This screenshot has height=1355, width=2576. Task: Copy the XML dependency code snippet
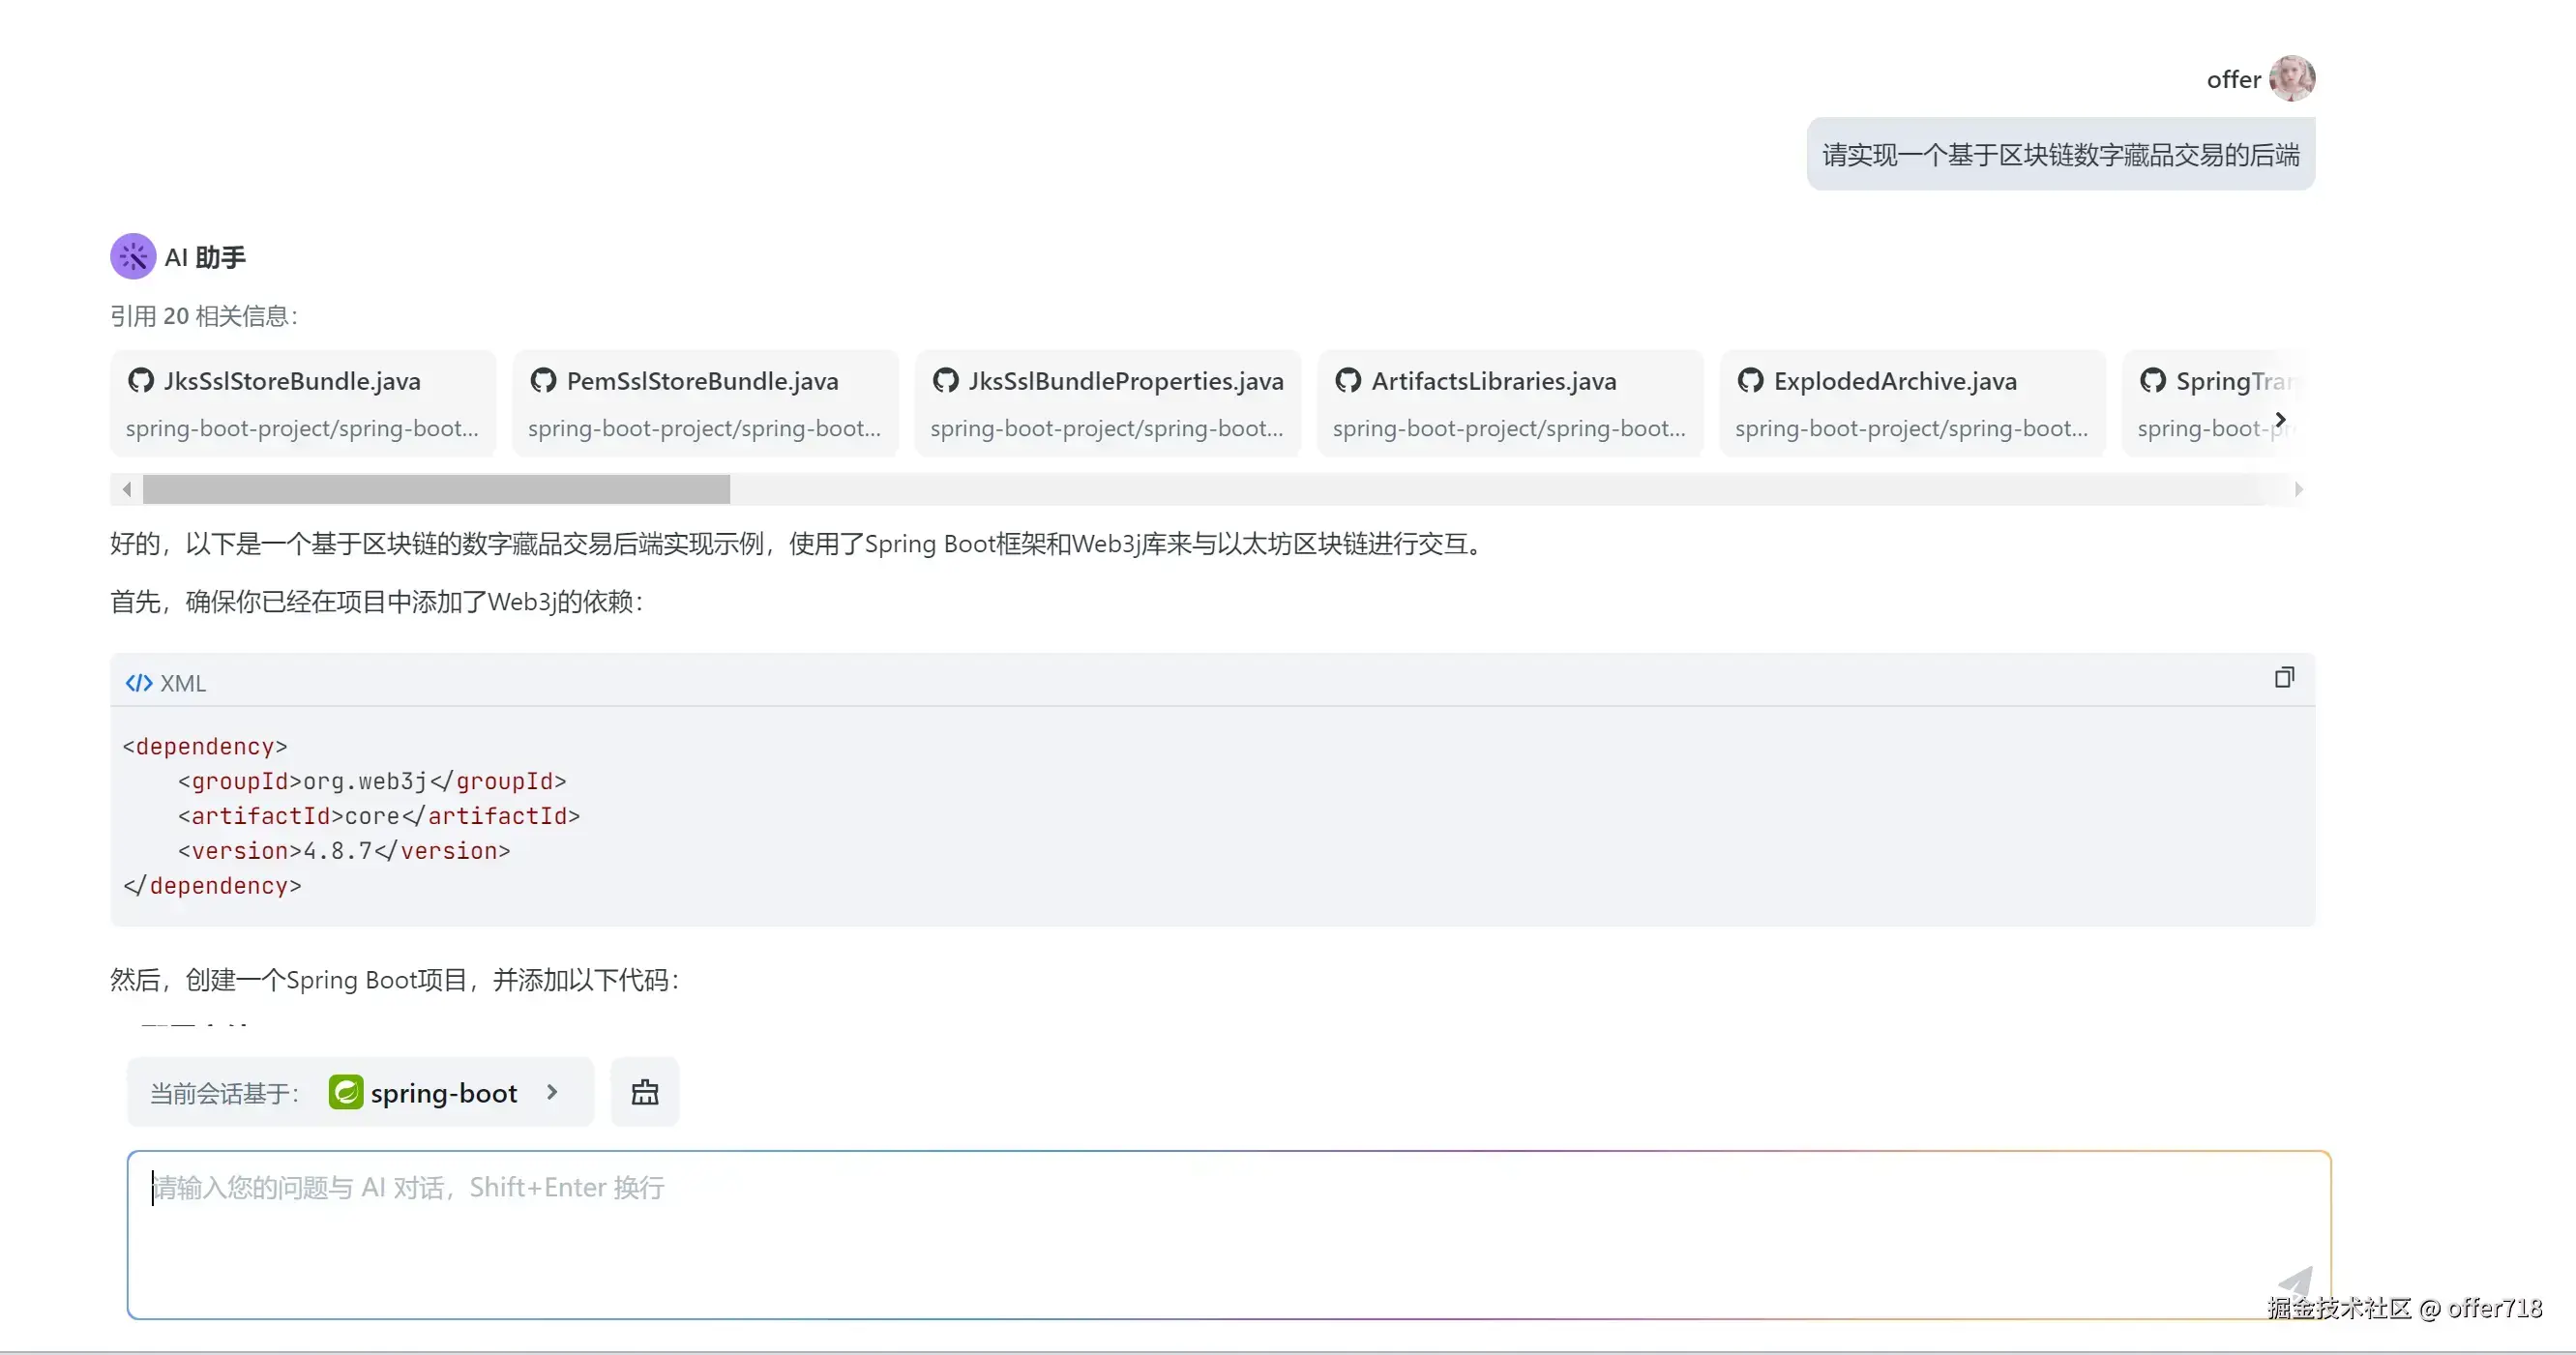[2284, 678]
